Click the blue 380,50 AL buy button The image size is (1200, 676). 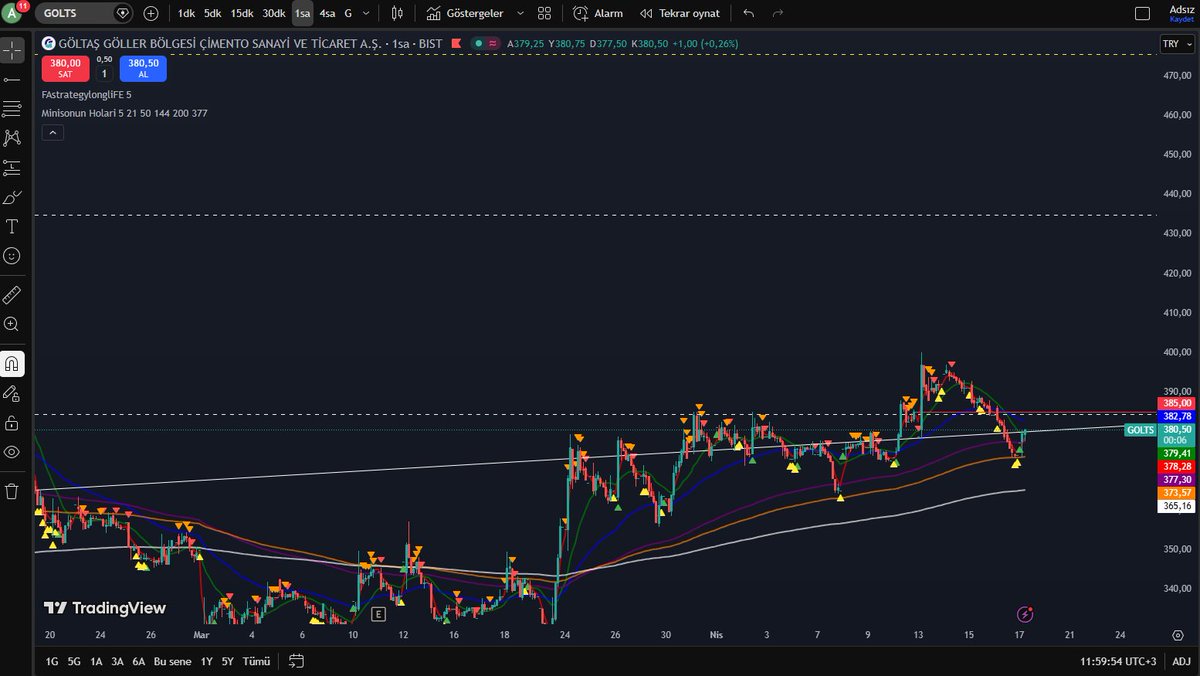click(x=143, y=68)
